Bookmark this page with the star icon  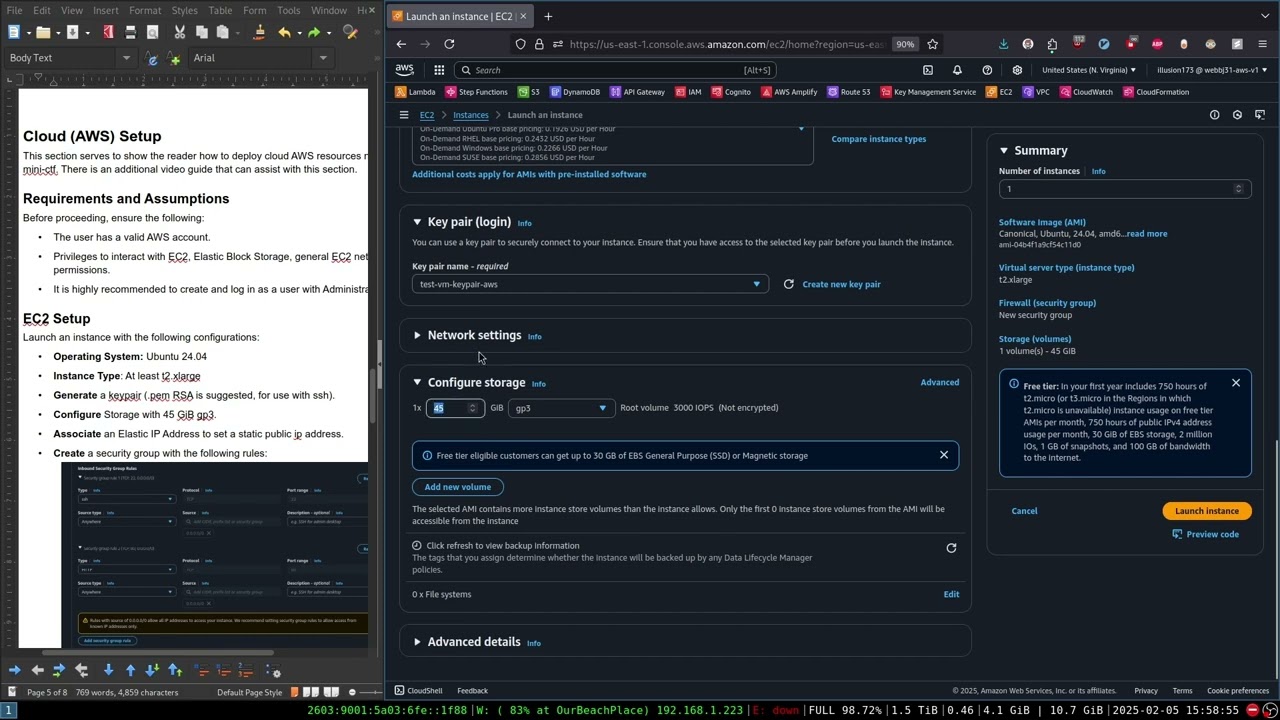click(x=932, y=44)
